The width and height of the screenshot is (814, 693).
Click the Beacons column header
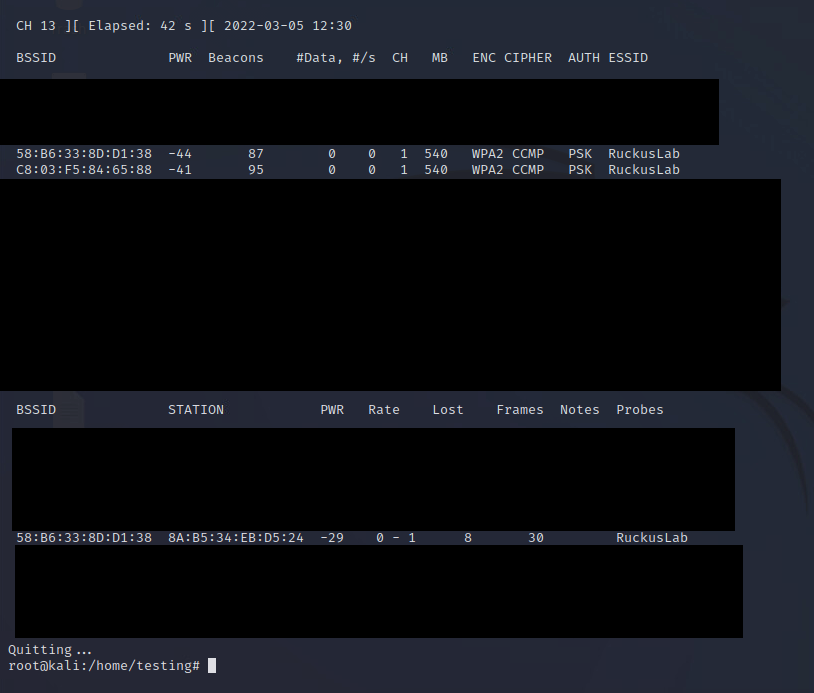point(236,58)
